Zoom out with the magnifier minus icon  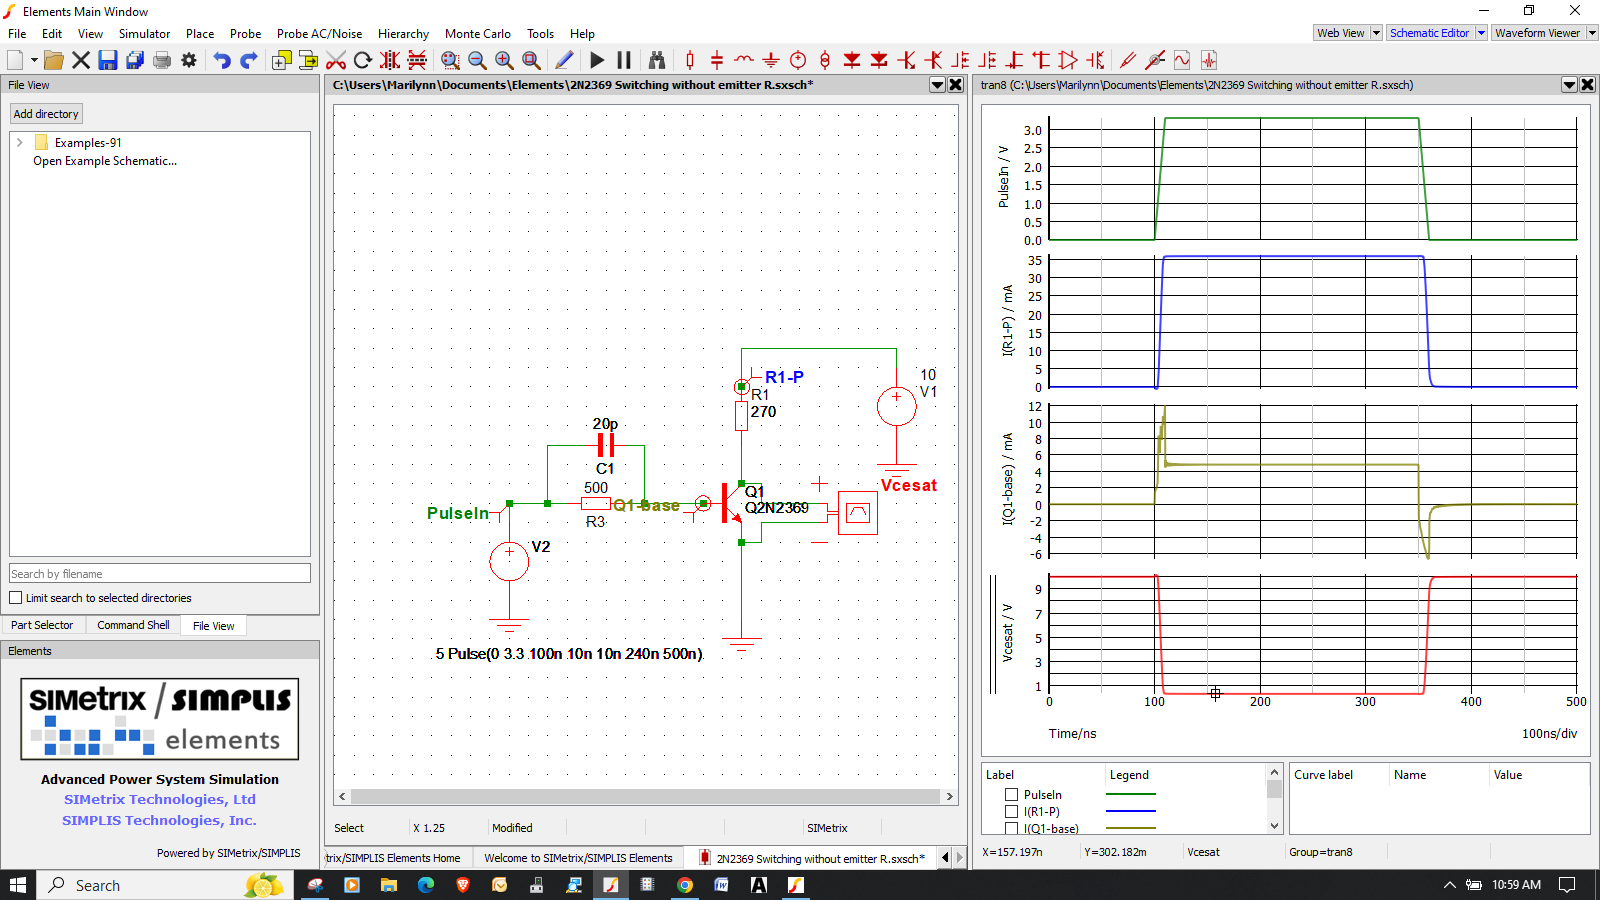tap(477, 60)
